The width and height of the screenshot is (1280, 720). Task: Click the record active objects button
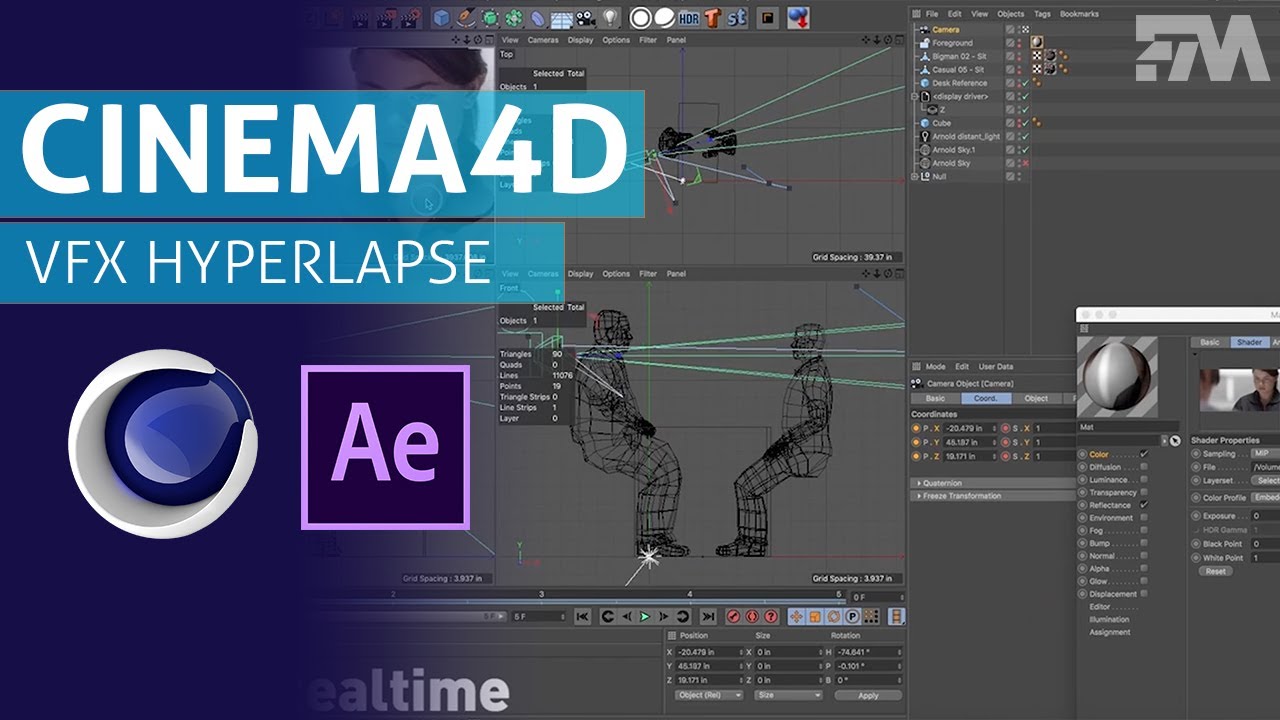(x=734, y=616)
